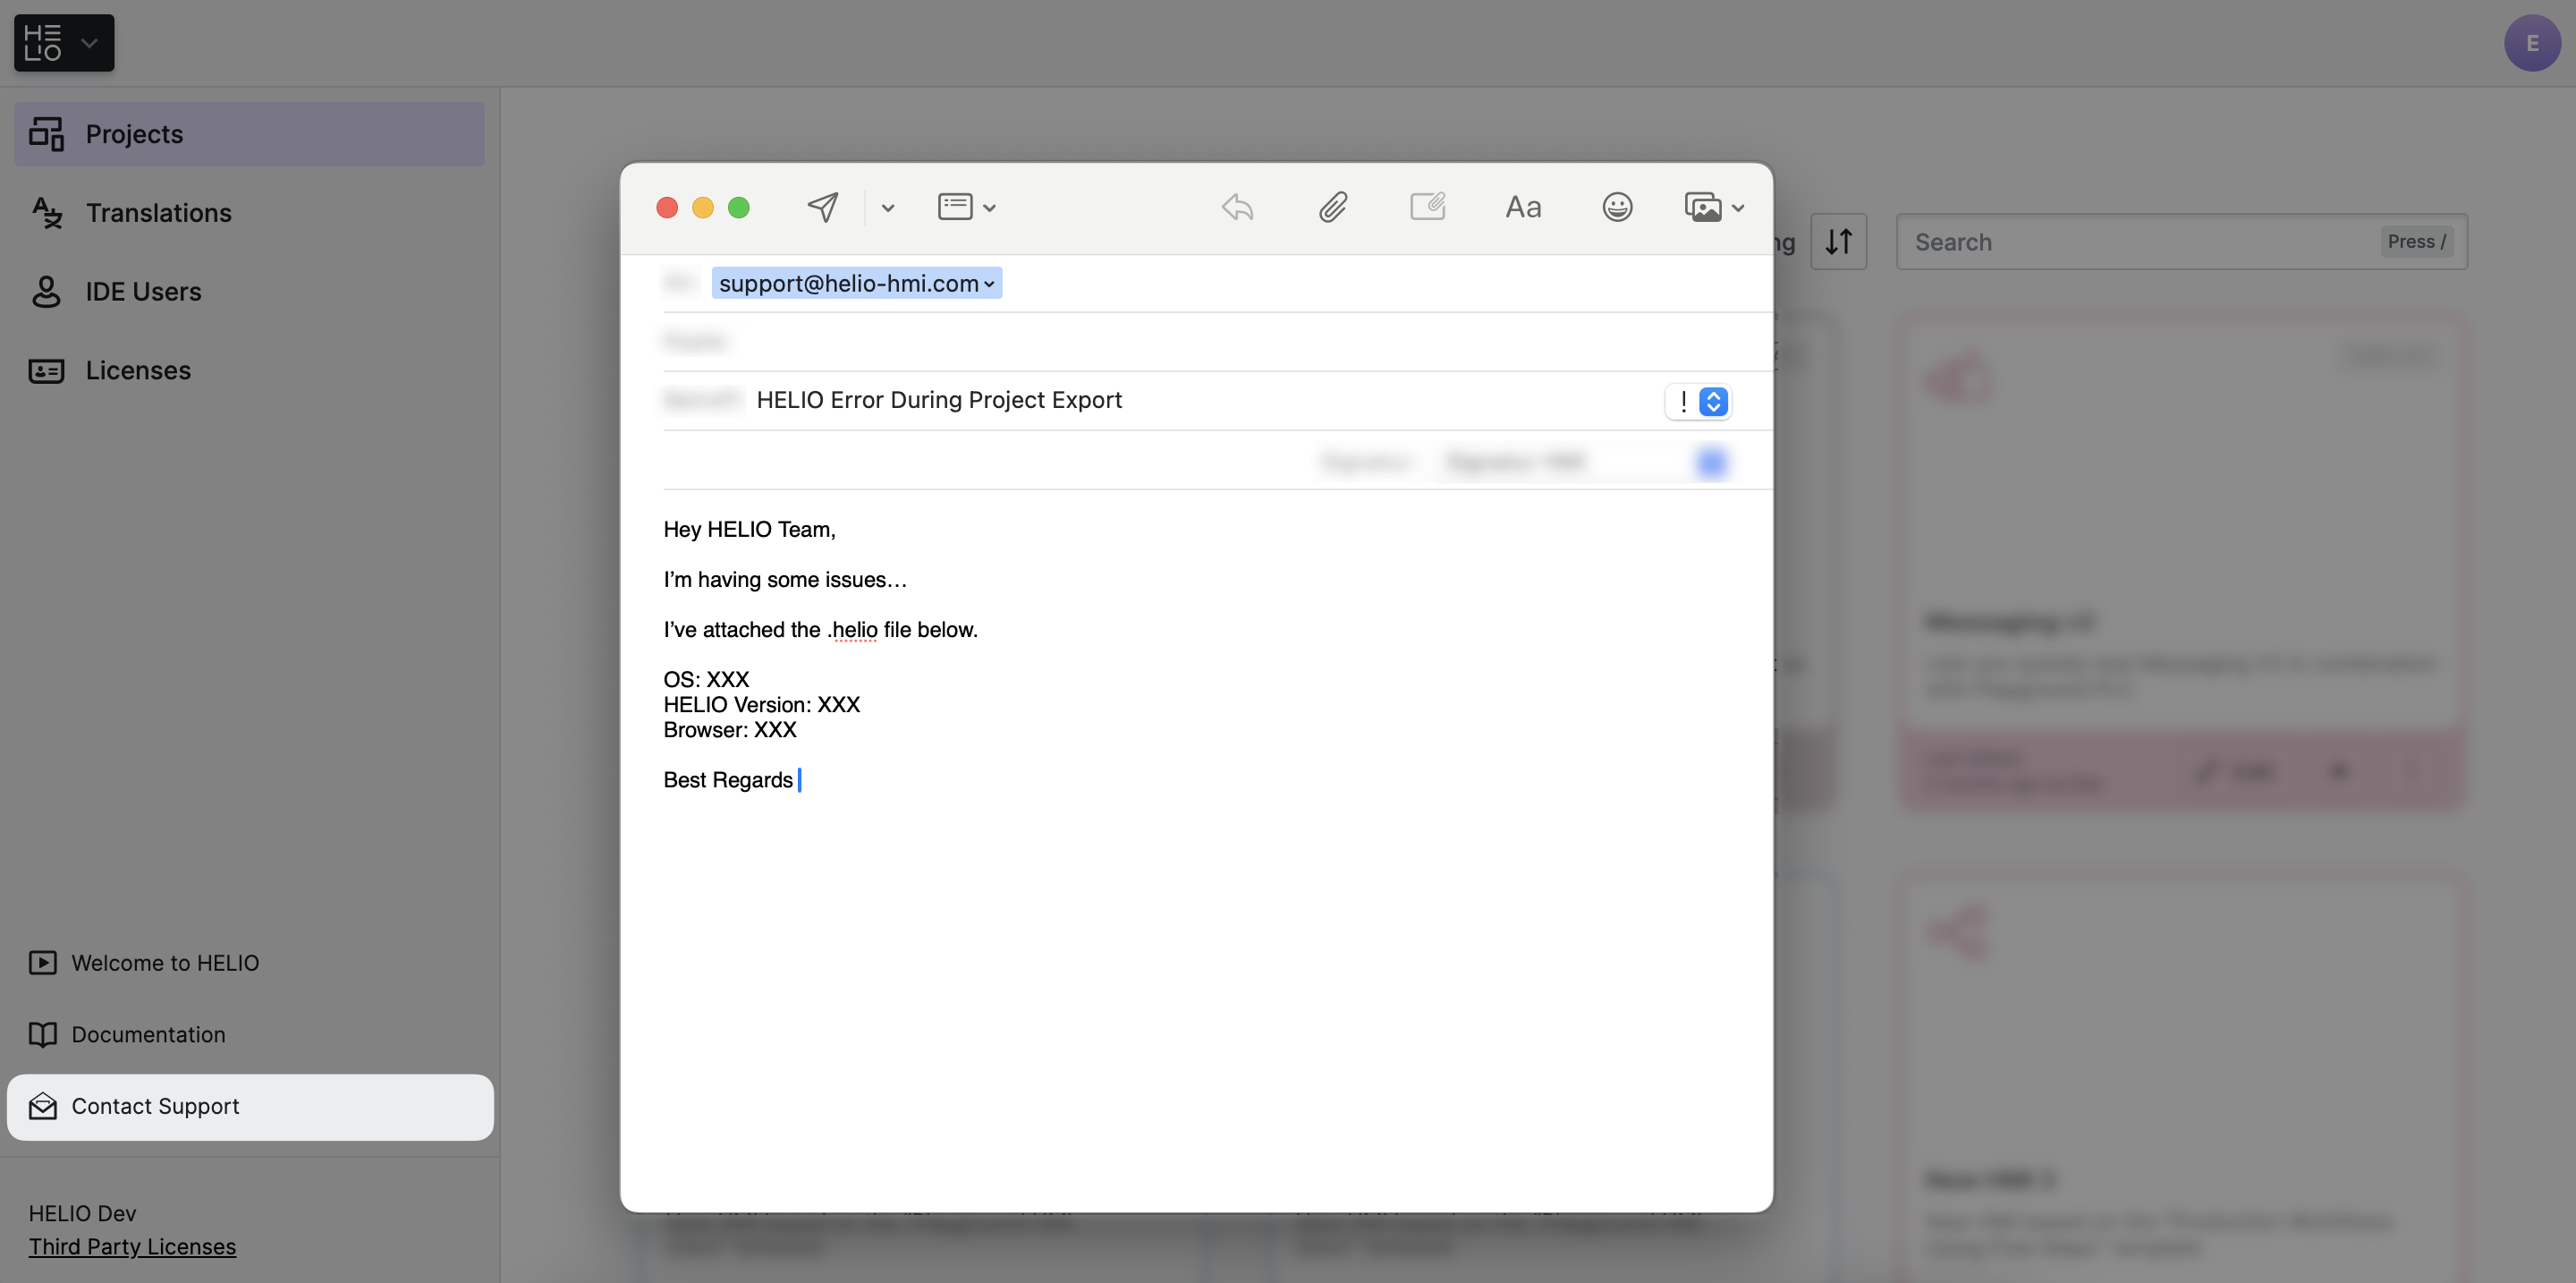This screenshot has width=2576, height=1283.
Task: Expand the support@helio-hmi.com recipient dropdown
Action: pyautogui.click(x=989, y=284)
